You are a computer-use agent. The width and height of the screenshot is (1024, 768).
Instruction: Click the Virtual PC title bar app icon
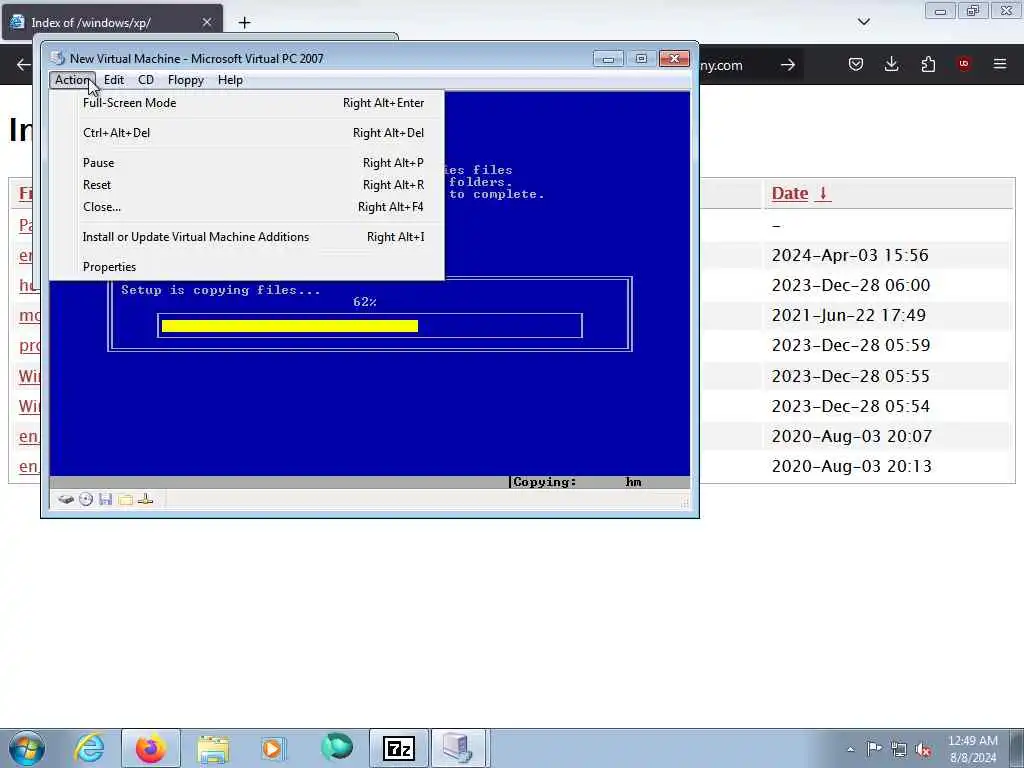[x=58, y=58]
